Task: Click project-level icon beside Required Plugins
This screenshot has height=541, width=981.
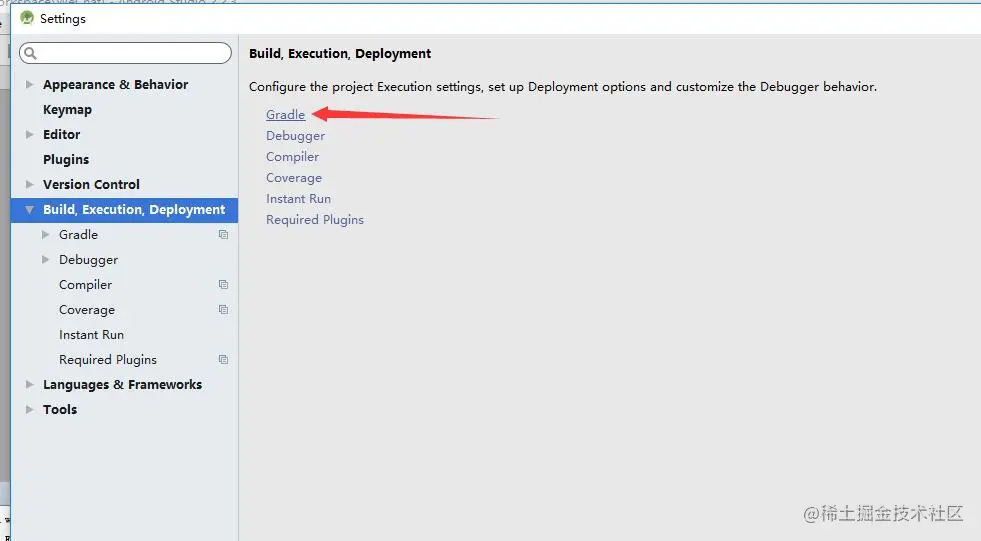Action: coord(223,360)
